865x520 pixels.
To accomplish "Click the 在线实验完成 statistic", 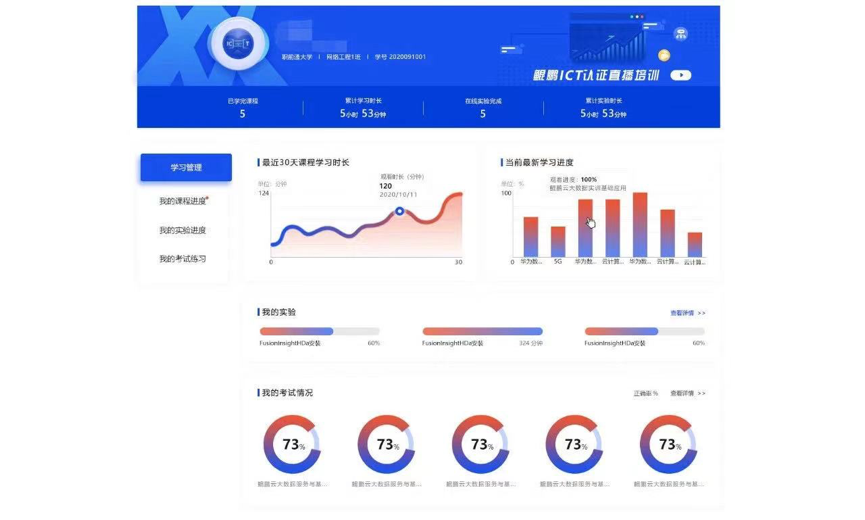I will coord(483,108).
